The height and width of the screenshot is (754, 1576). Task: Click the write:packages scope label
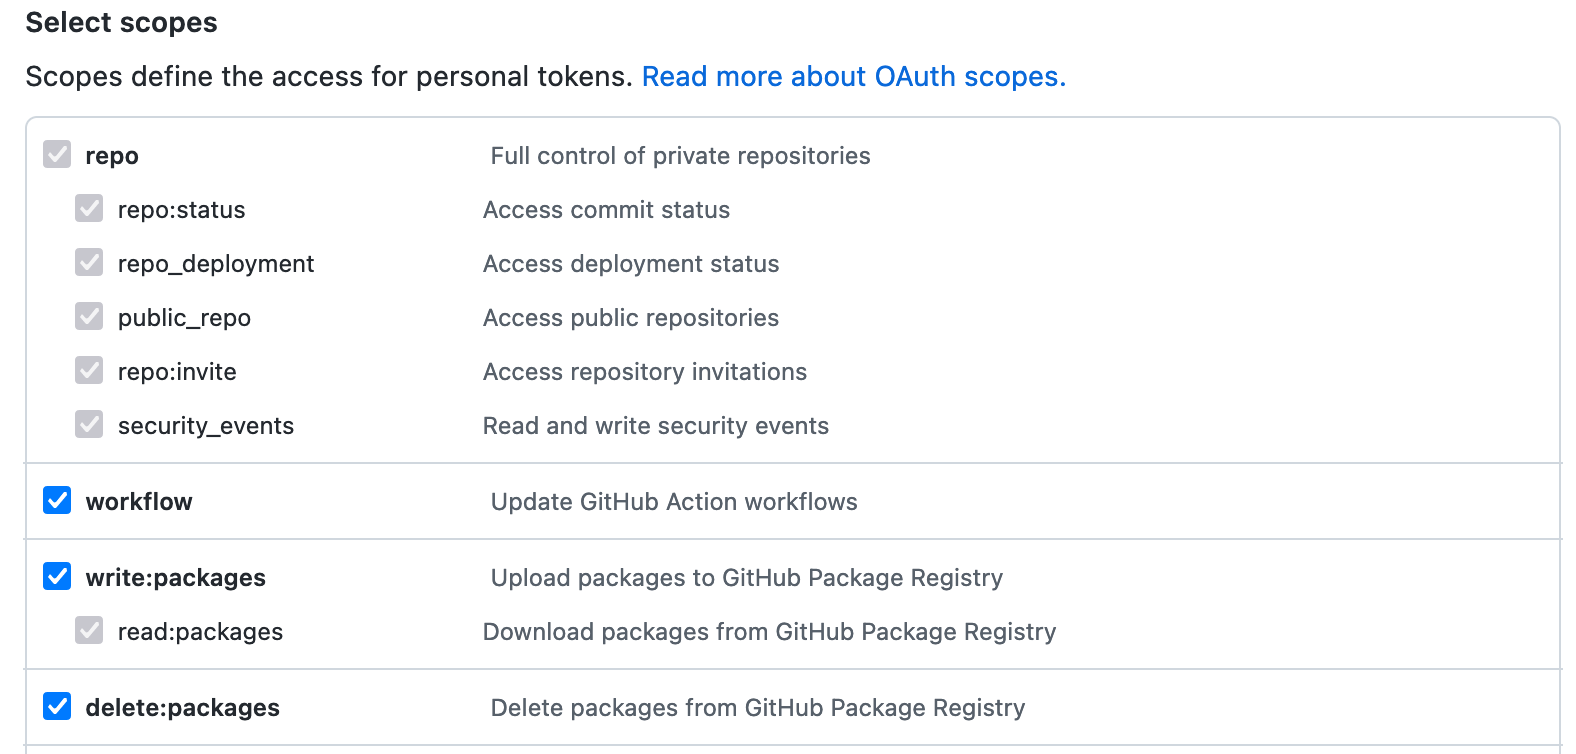click(176, 578)
